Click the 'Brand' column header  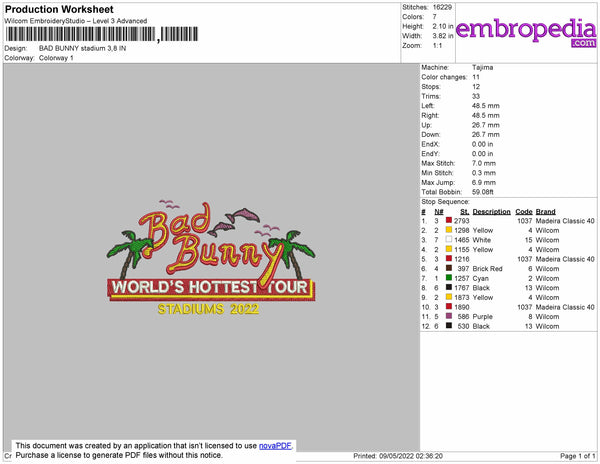(x=545, y=212)
